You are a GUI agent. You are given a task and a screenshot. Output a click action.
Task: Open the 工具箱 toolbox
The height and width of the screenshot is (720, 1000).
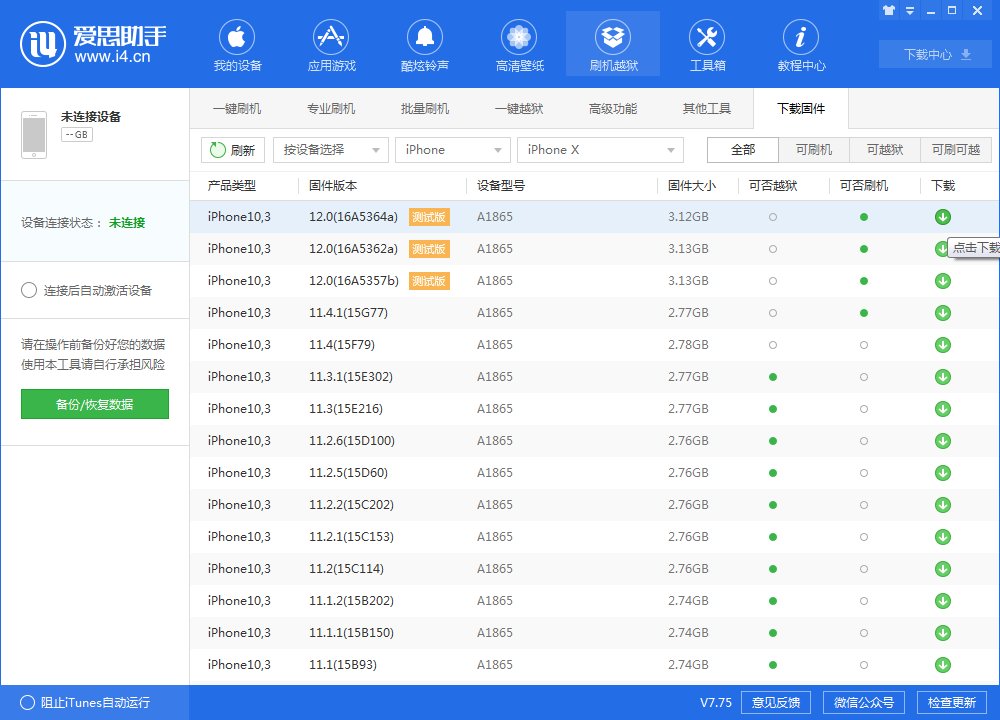coord(706,43)
